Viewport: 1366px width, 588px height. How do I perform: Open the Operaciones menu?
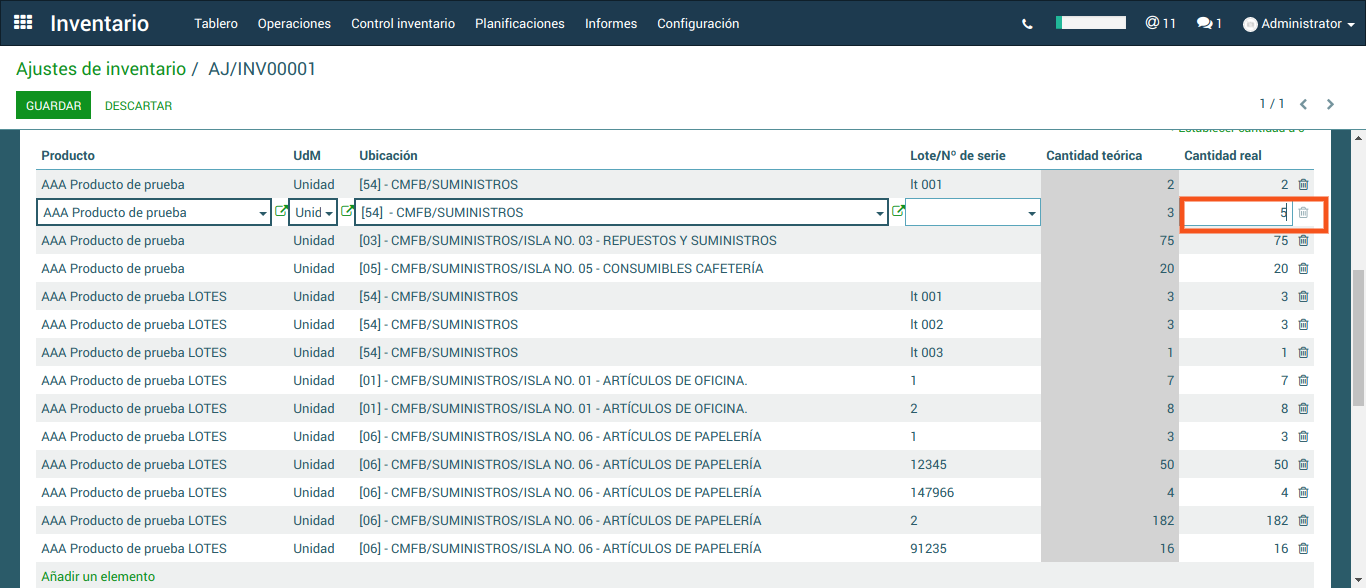click(x=294, y=24)
